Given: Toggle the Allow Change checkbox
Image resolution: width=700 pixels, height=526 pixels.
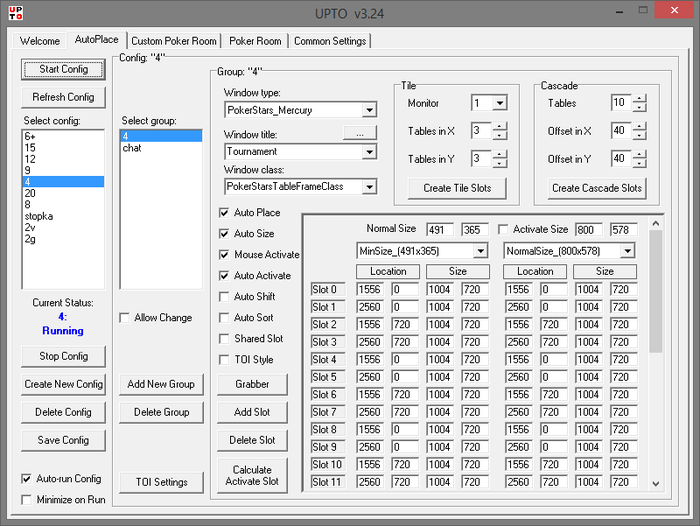Looking at the screenshot, I should 125,318.
